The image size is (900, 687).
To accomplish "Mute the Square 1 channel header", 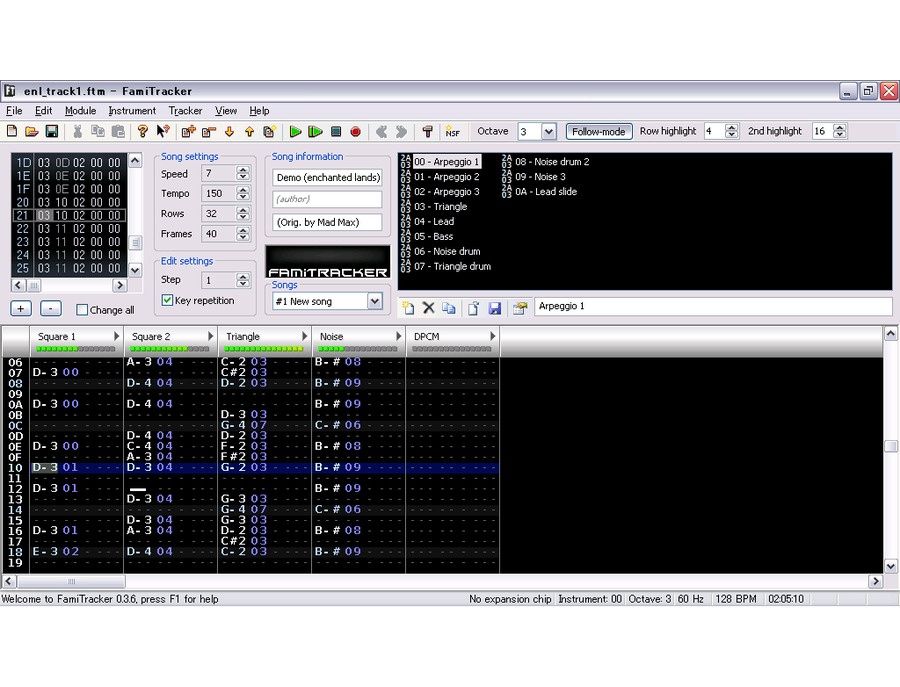I will (x=56, y=336).
